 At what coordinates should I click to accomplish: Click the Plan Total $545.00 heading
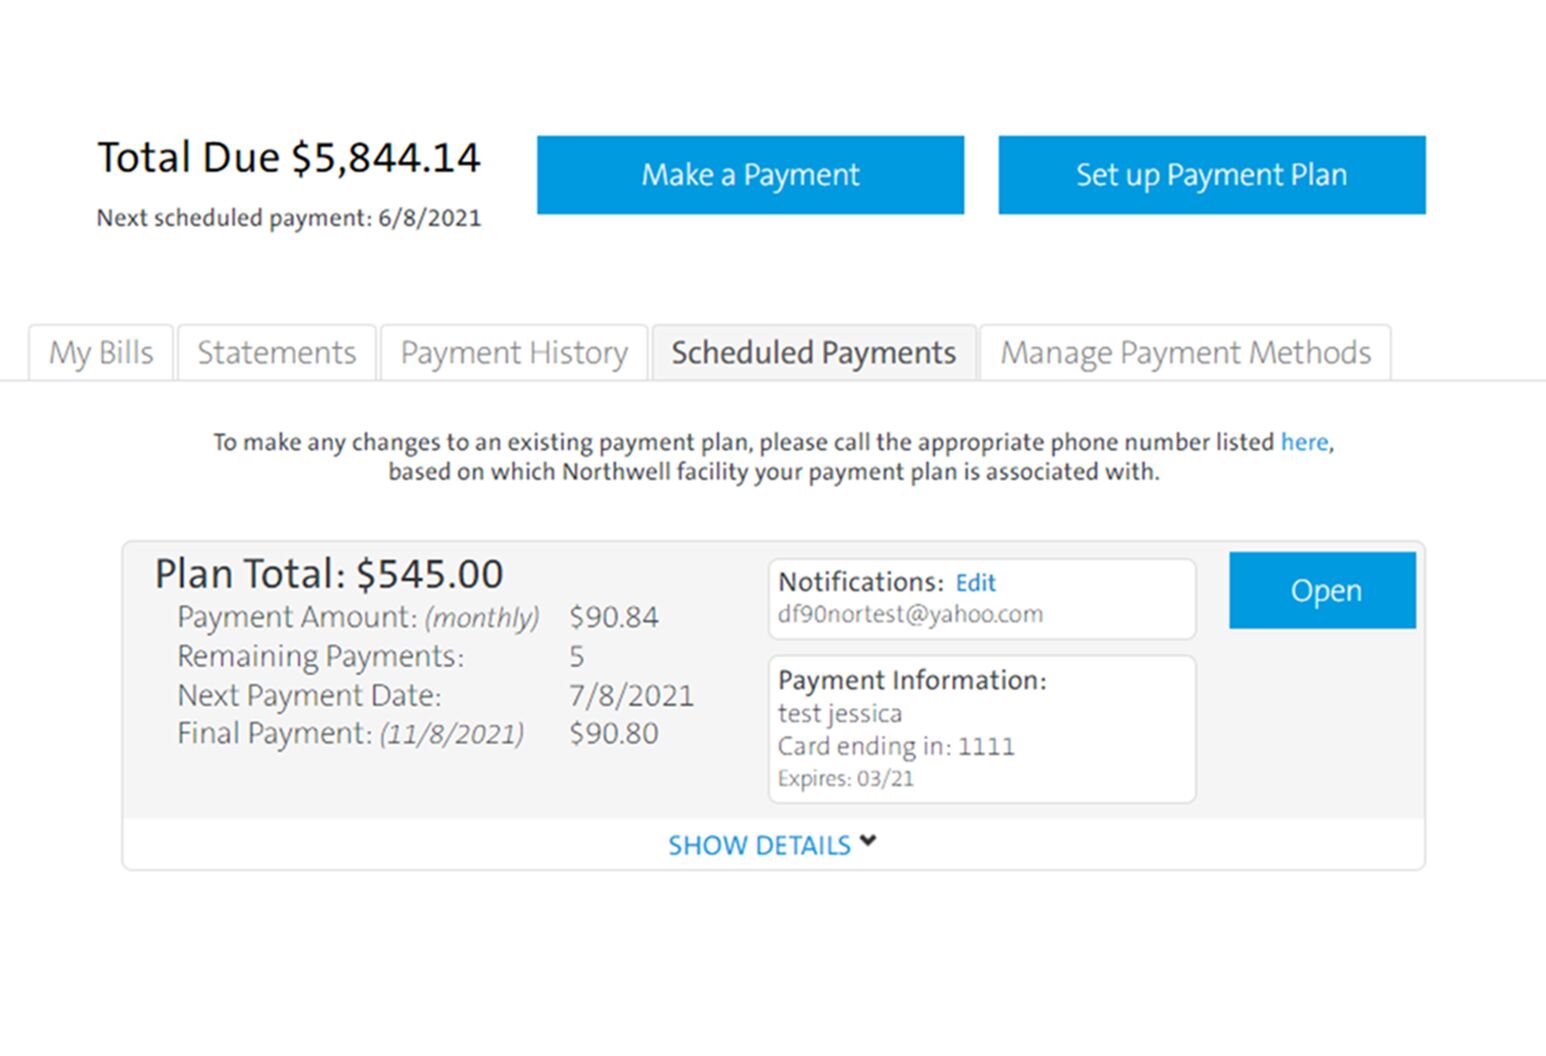[x=329, y=574]
